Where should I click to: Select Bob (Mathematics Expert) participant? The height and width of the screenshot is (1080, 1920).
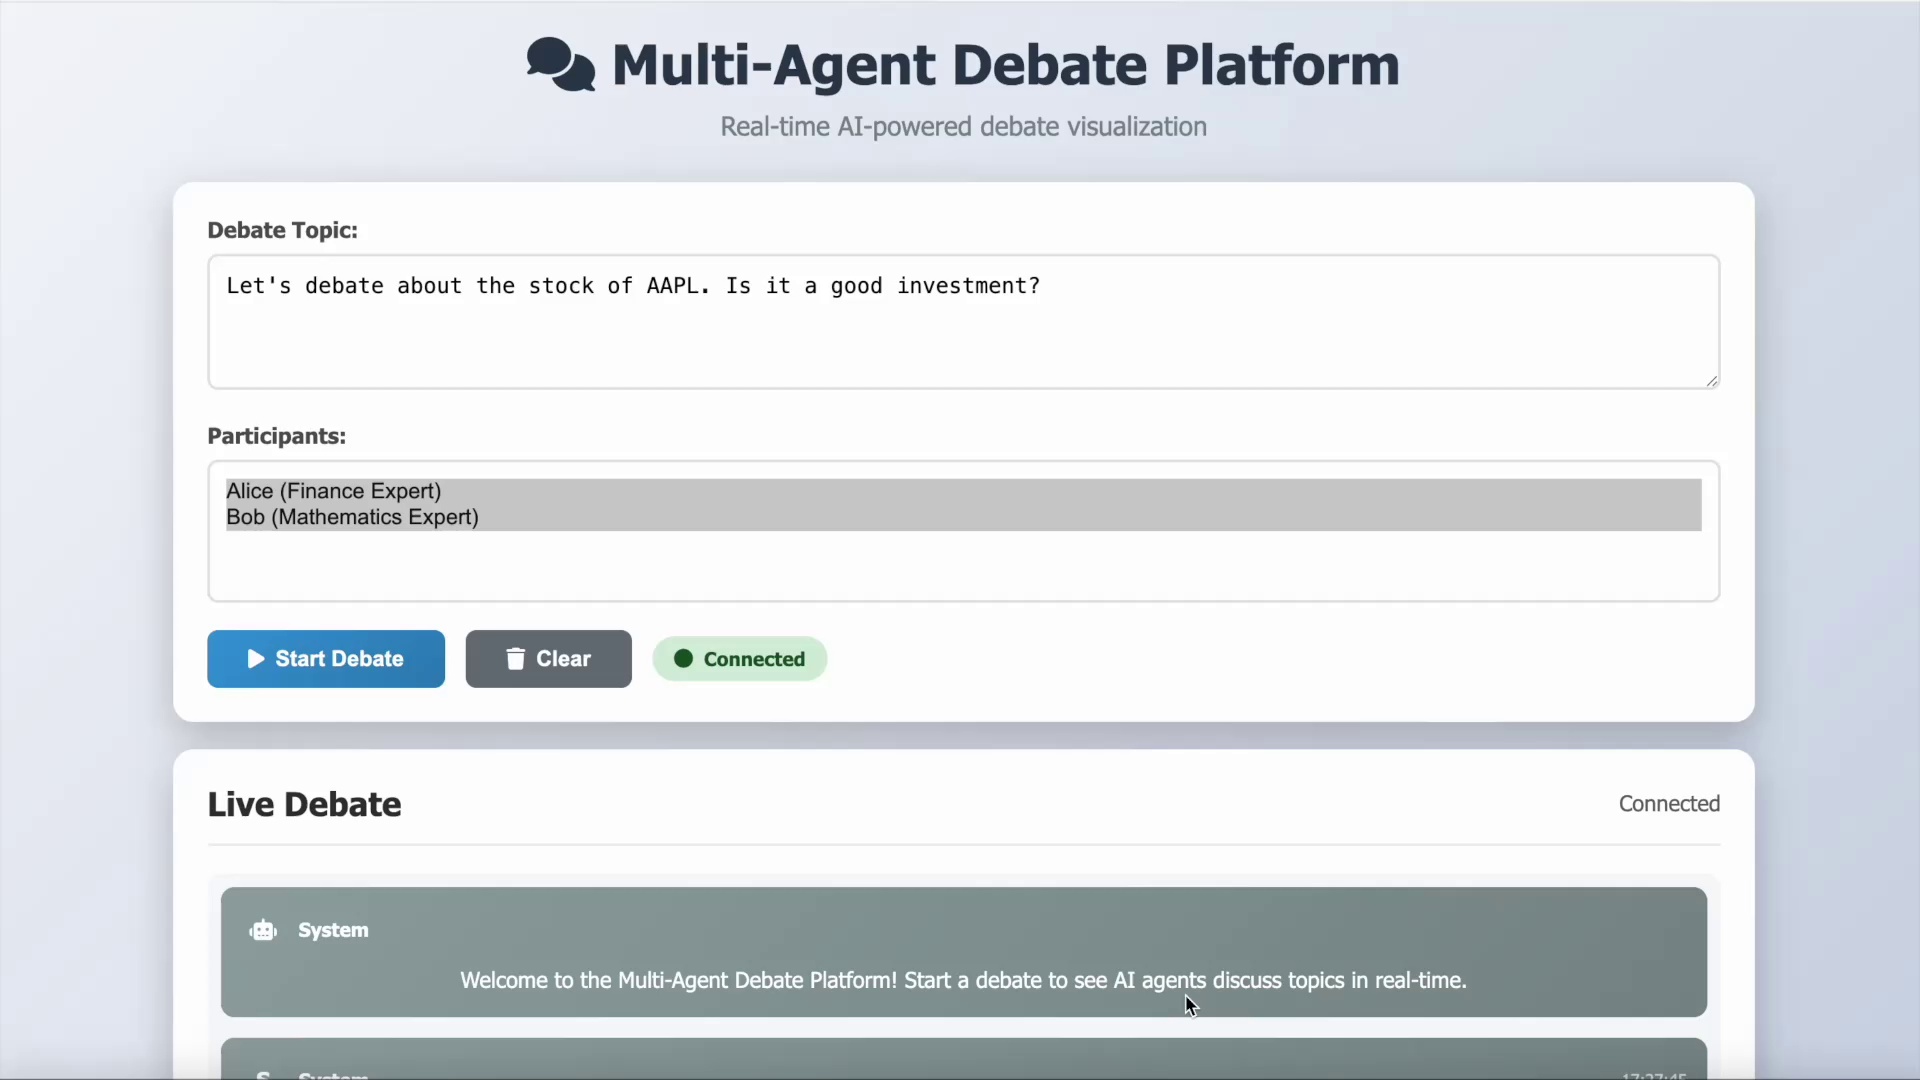coord(352,517)
